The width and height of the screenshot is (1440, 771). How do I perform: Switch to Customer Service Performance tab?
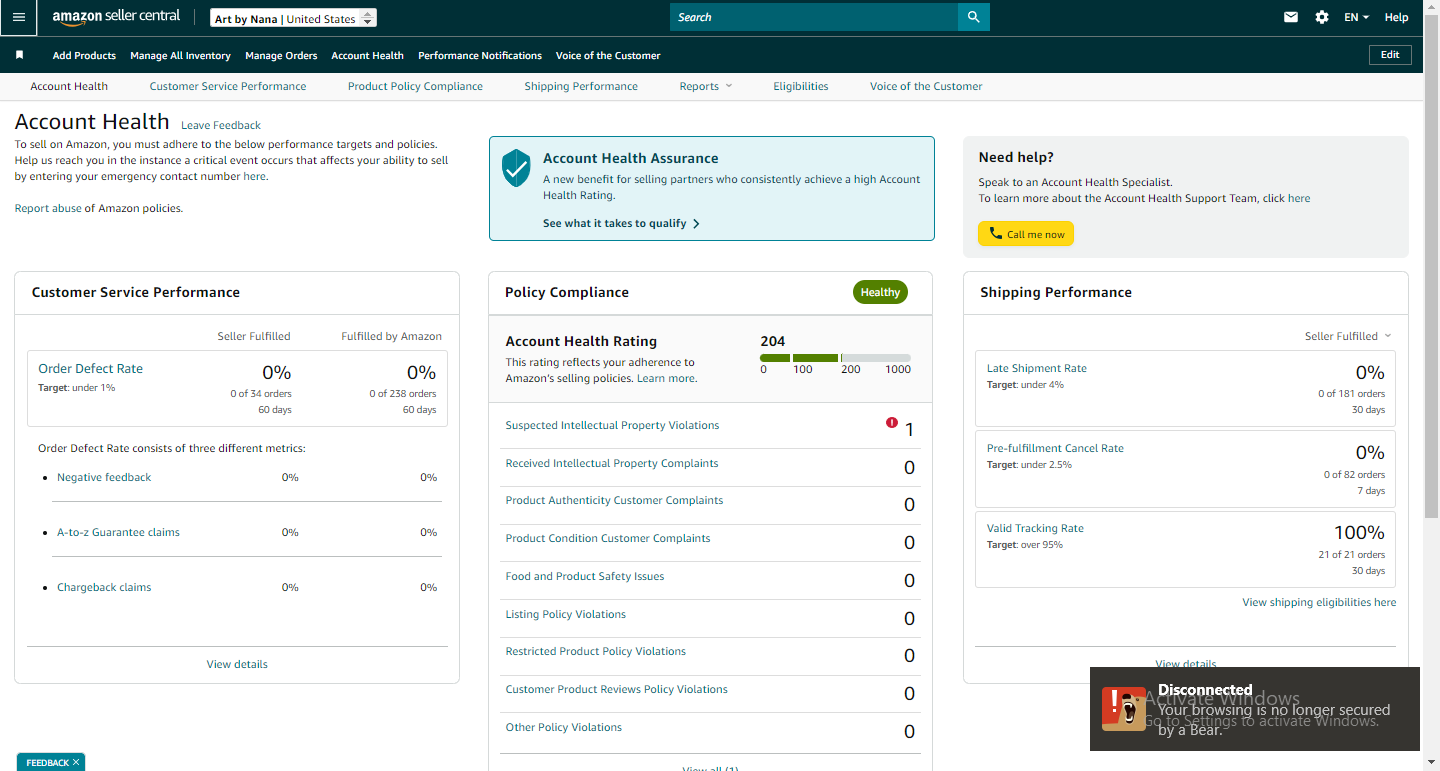tap(228, 86)
